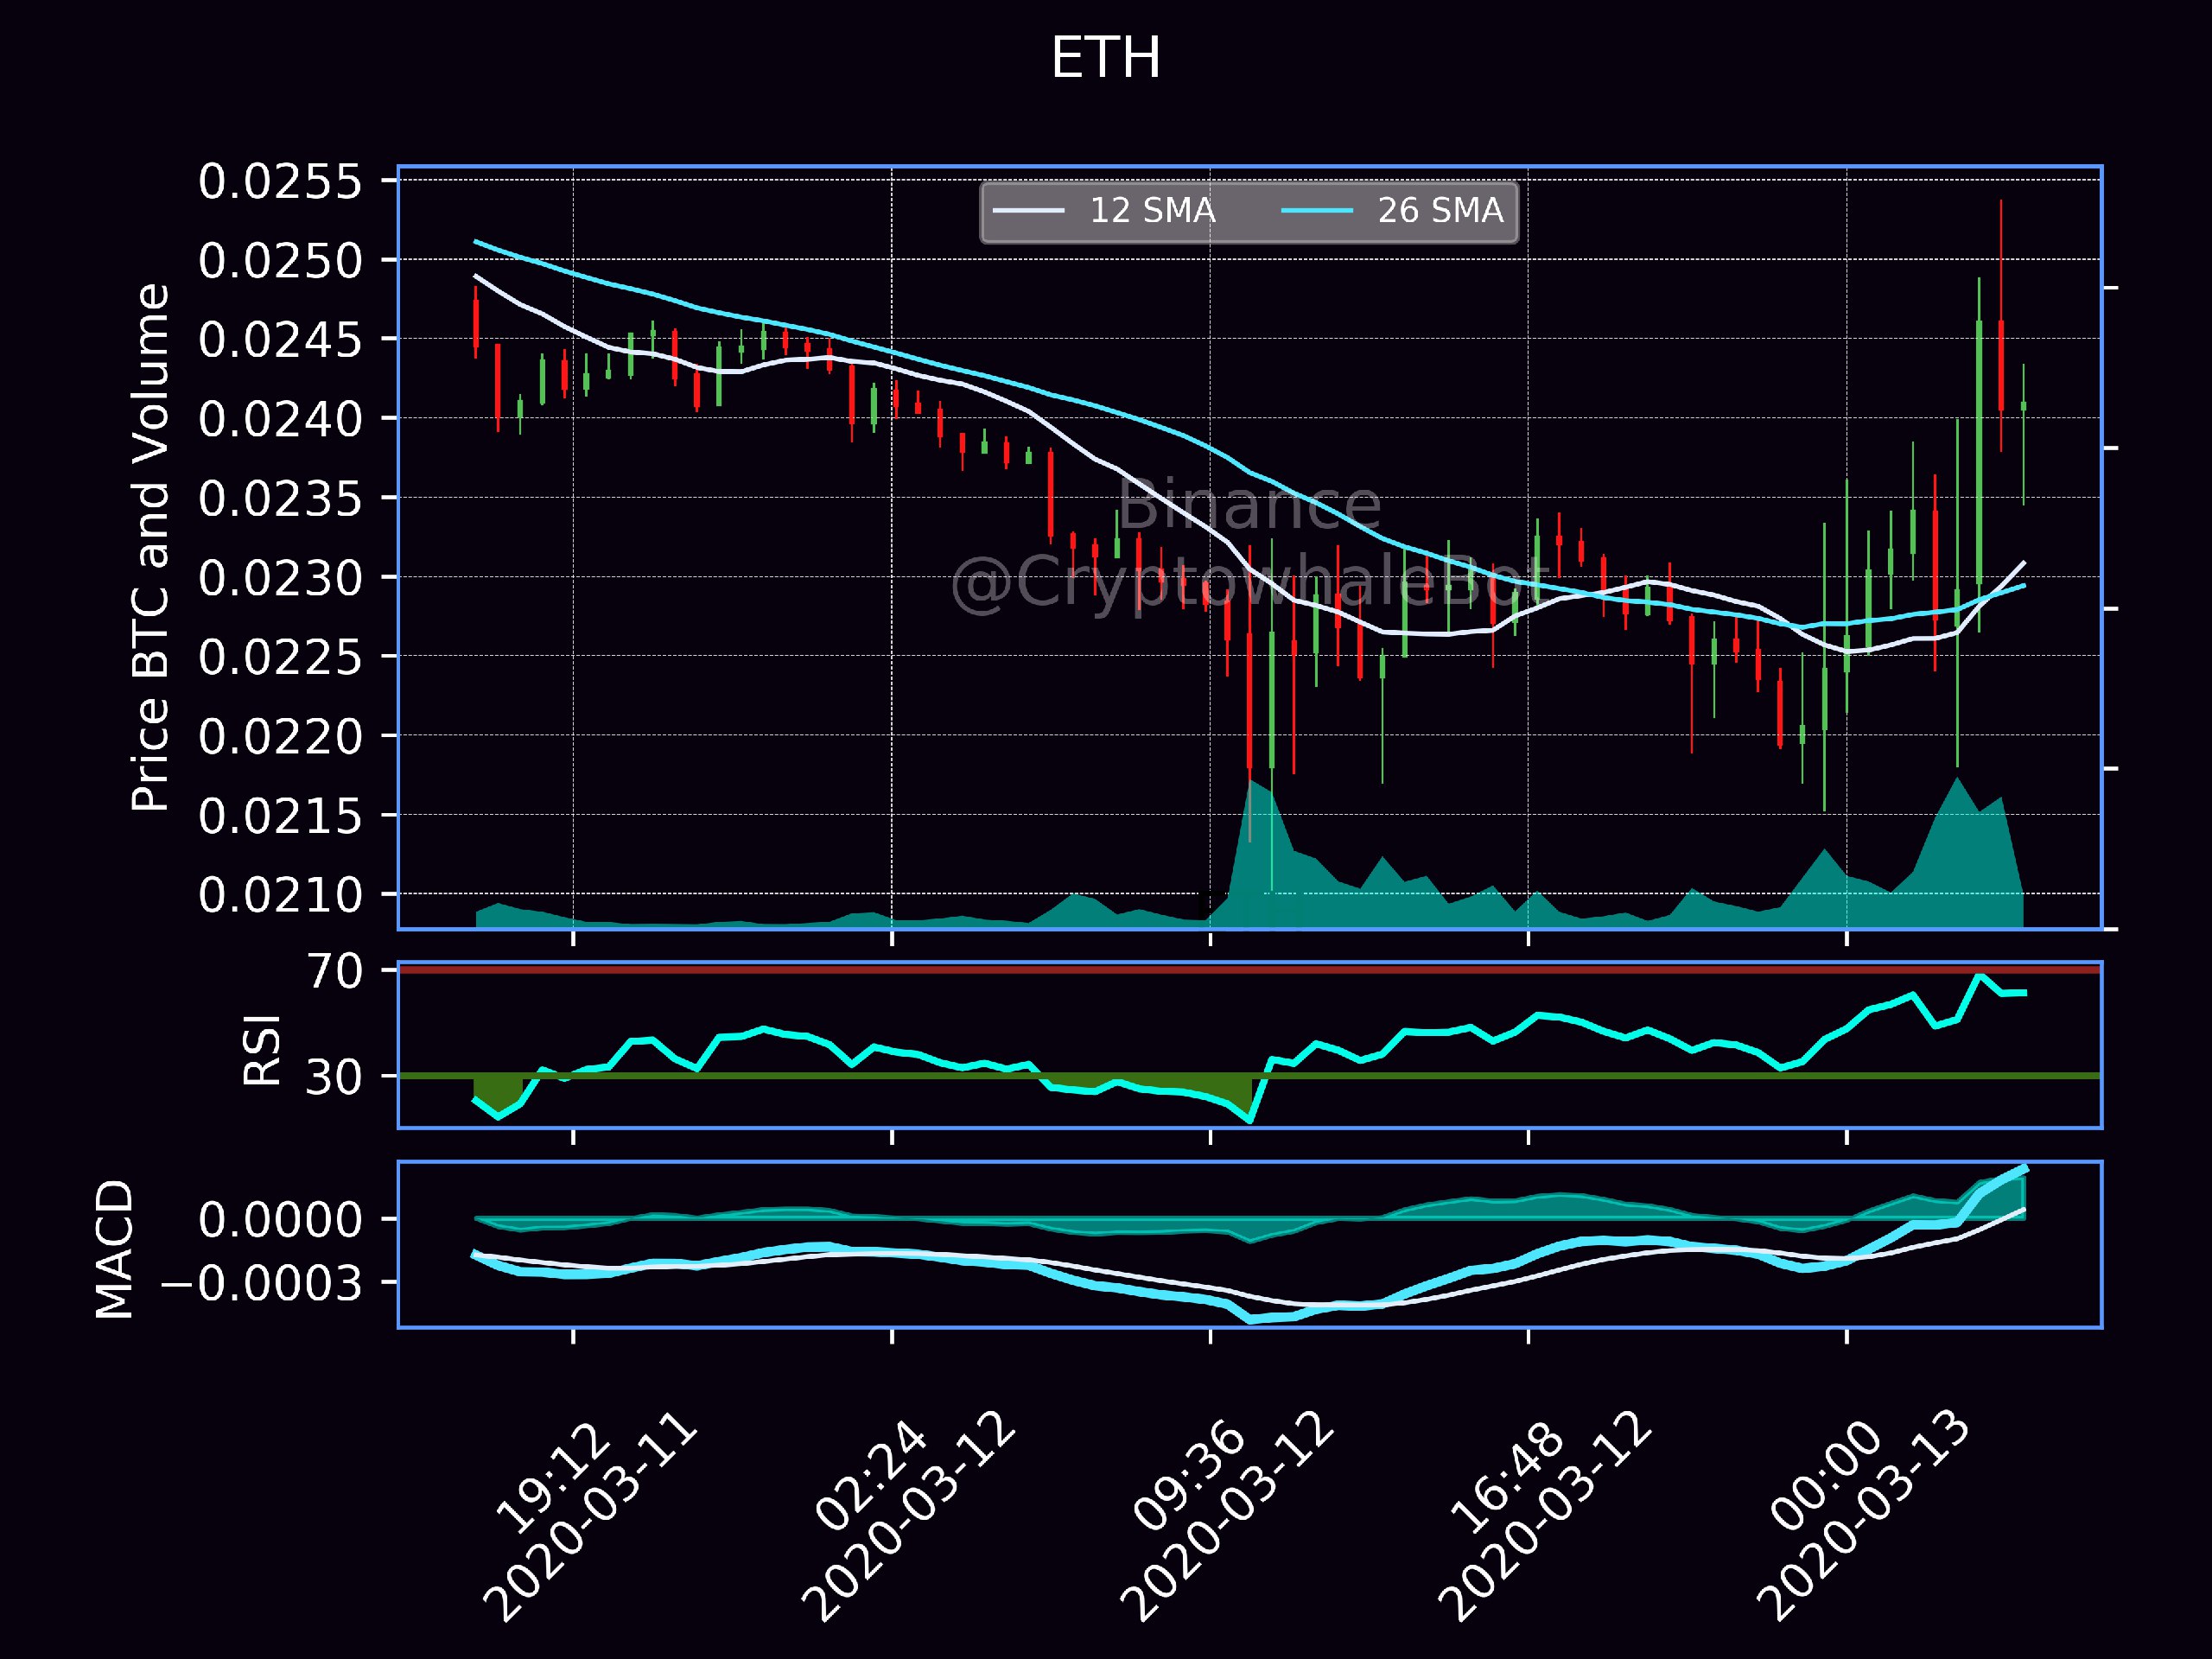
Task: Click the 0.0250 price axis label
Action: tap(280, 261)
